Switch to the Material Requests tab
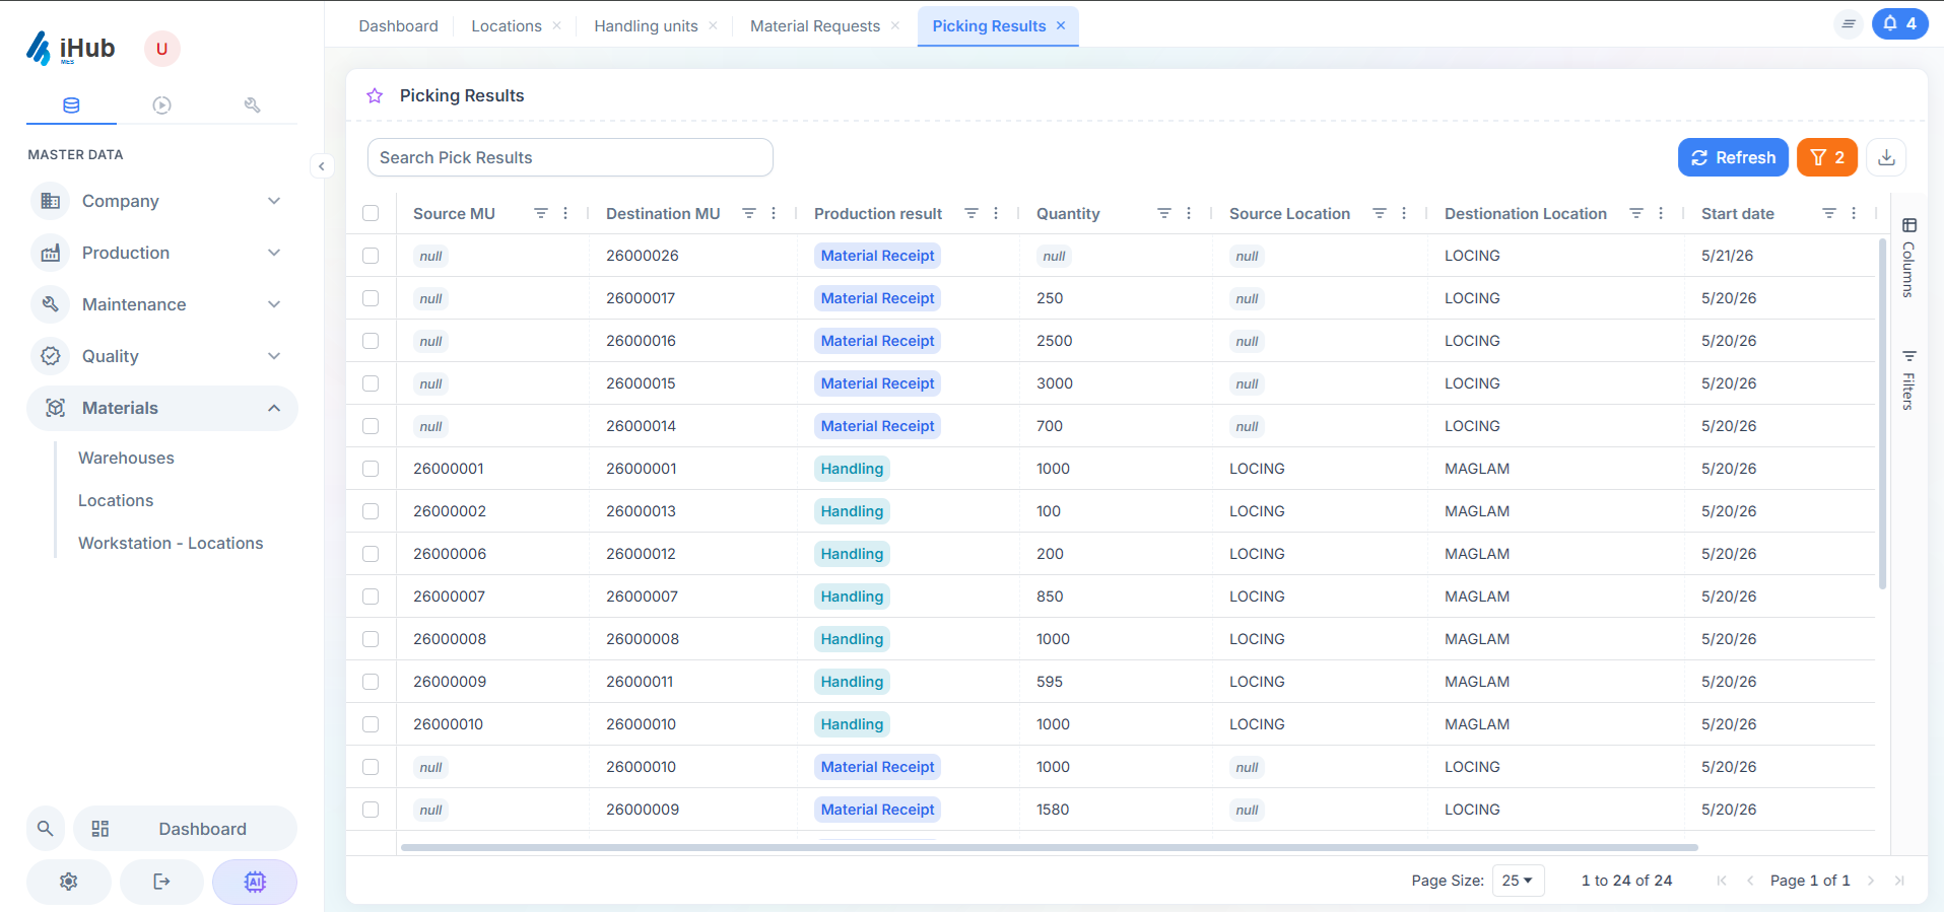This screenshot has height=912, width=1944. point(815,26)
